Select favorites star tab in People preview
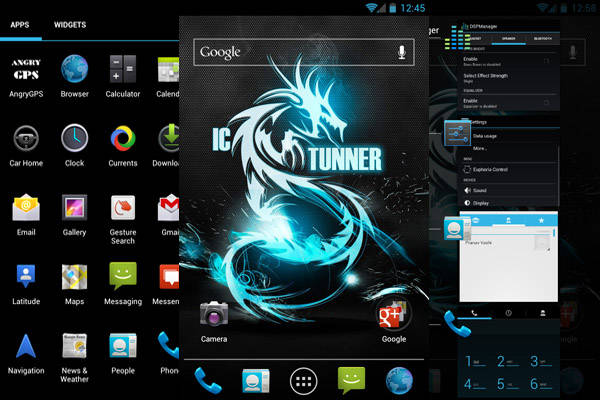 click(541, 220)
